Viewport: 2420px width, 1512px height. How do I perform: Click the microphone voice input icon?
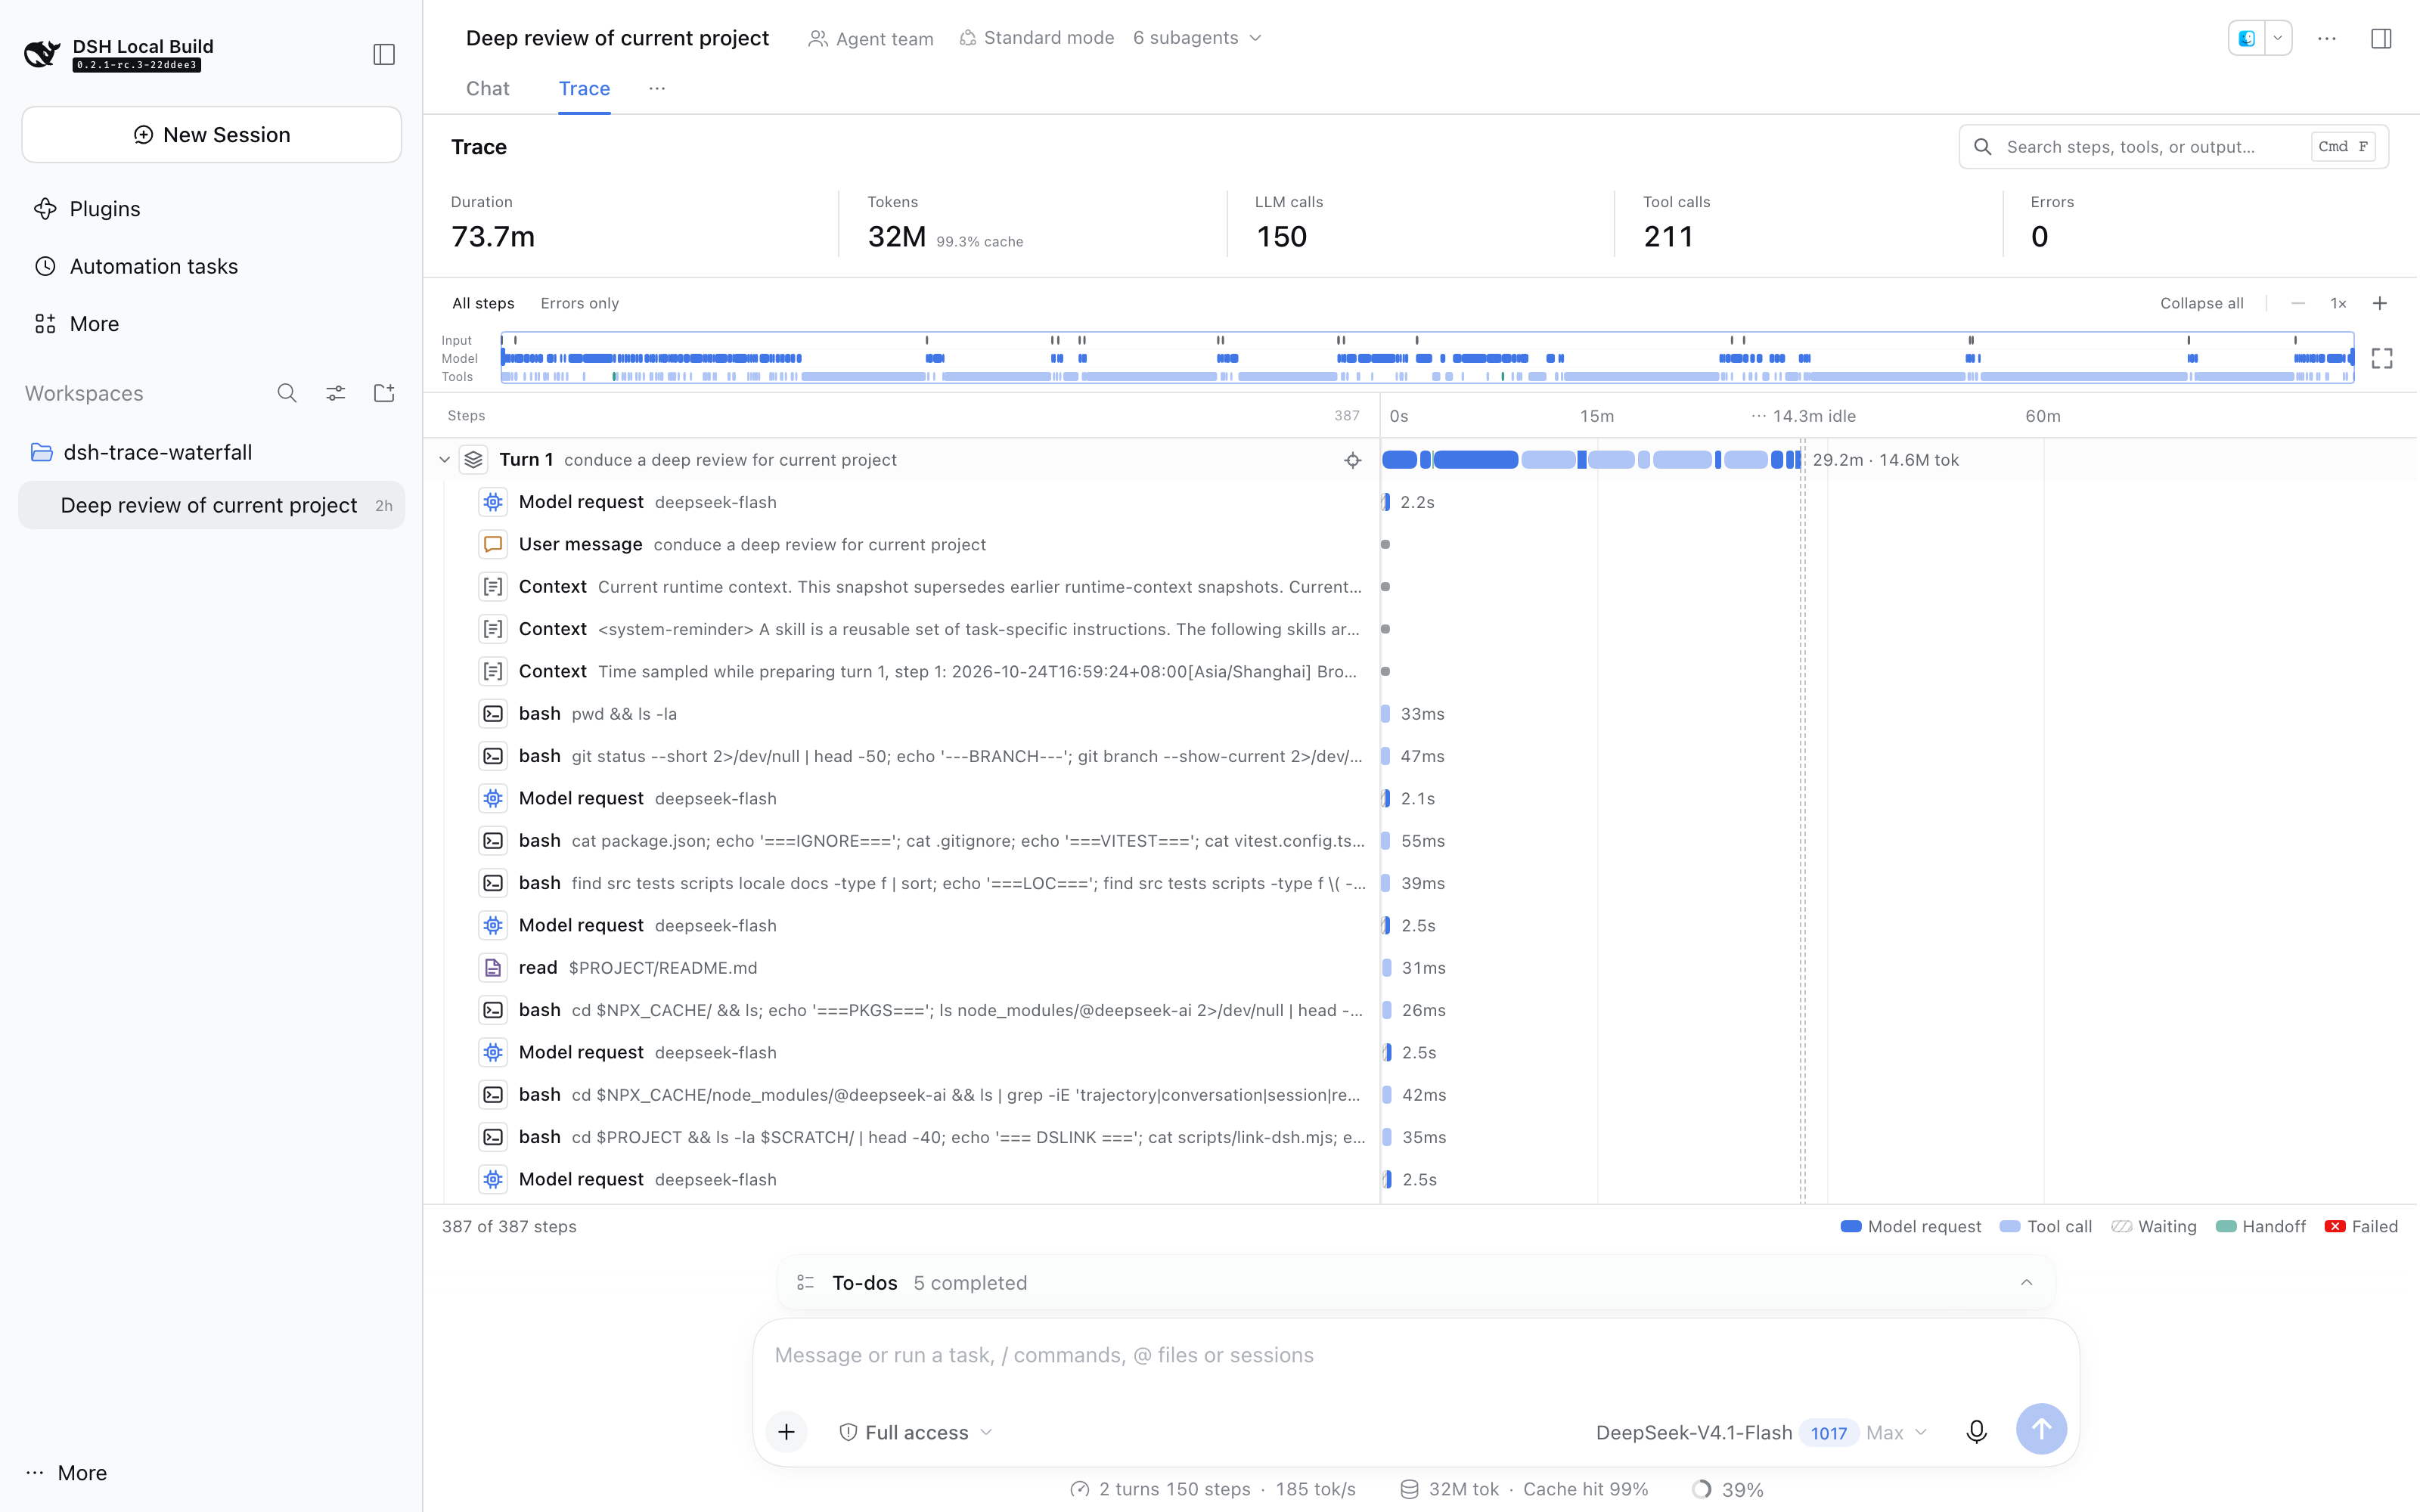click(1976, 1432)
